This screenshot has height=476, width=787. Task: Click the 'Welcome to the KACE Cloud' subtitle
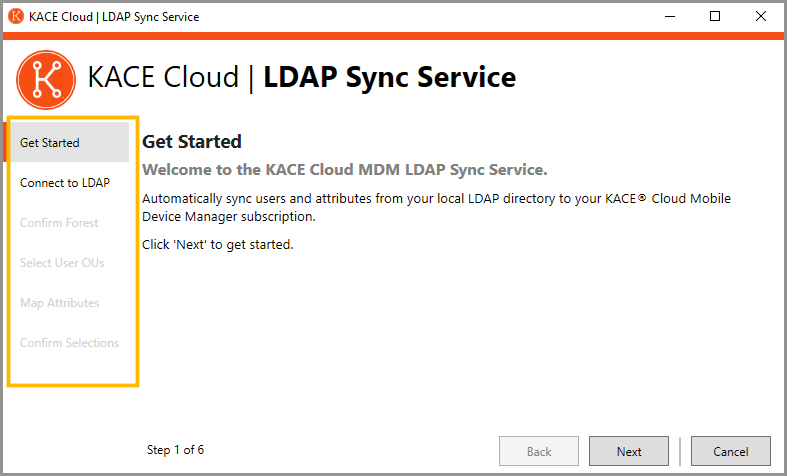click(x=345, y=169)
